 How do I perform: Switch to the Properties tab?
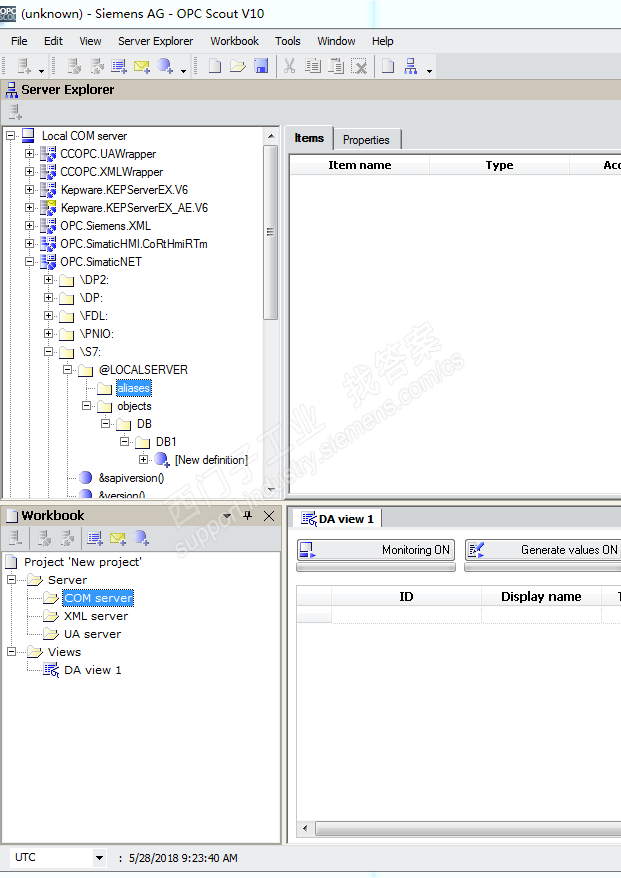[366, 139]
